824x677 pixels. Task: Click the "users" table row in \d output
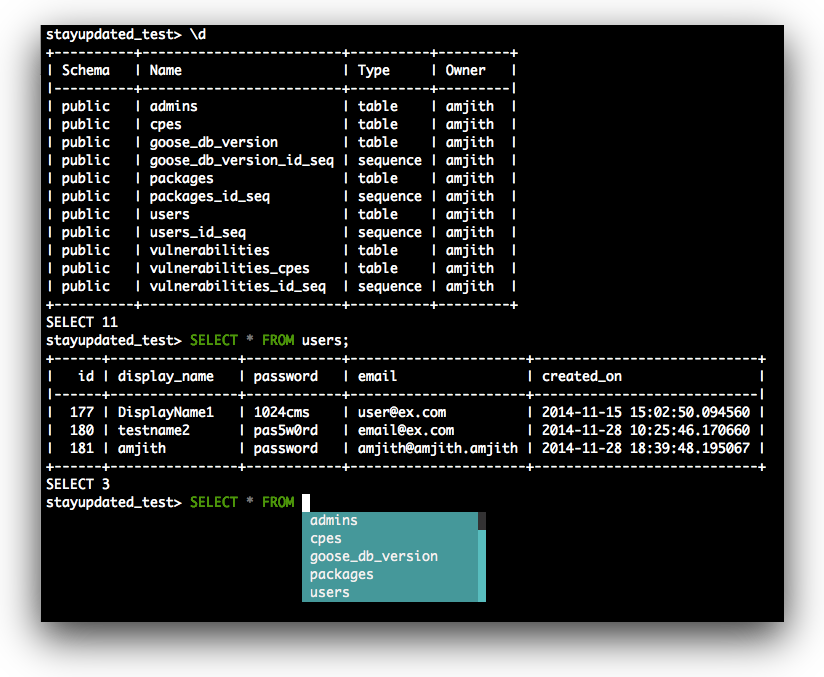(168, 214)
